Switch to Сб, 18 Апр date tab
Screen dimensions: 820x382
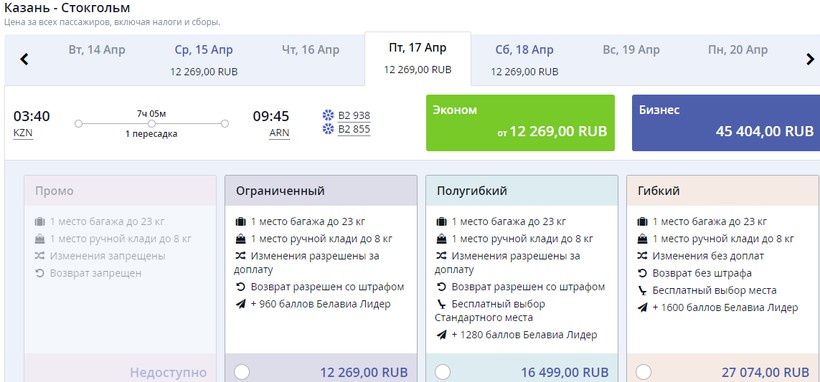tap(525, 59)
